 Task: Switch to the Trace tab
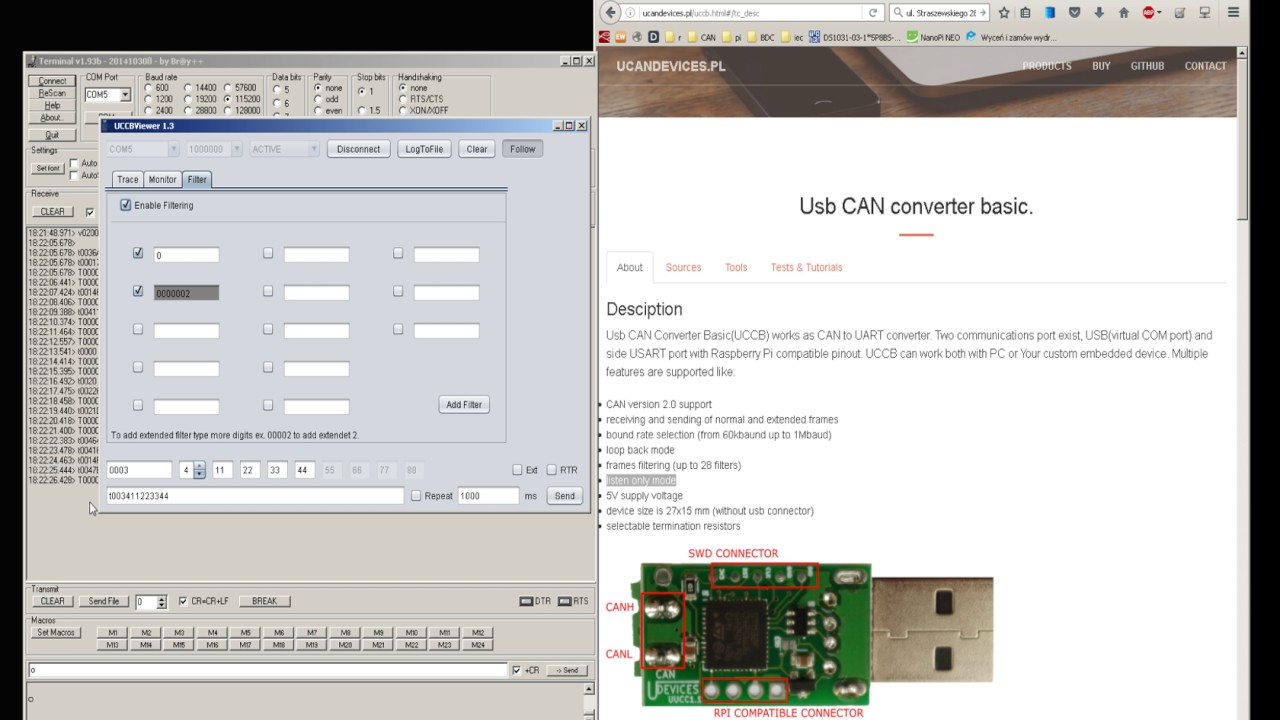tap(127, 180)
